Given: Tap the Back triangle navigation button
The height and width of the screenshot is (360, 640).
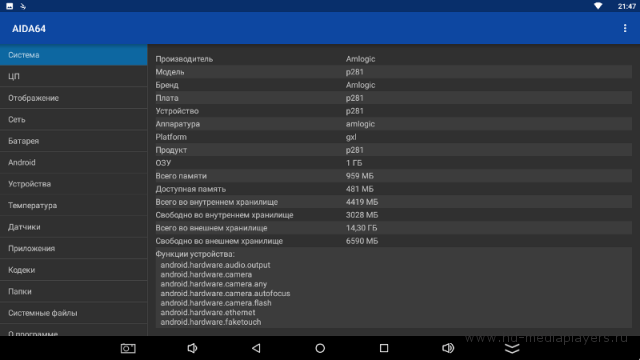Looking at the screenshot, I should (256, 348).
